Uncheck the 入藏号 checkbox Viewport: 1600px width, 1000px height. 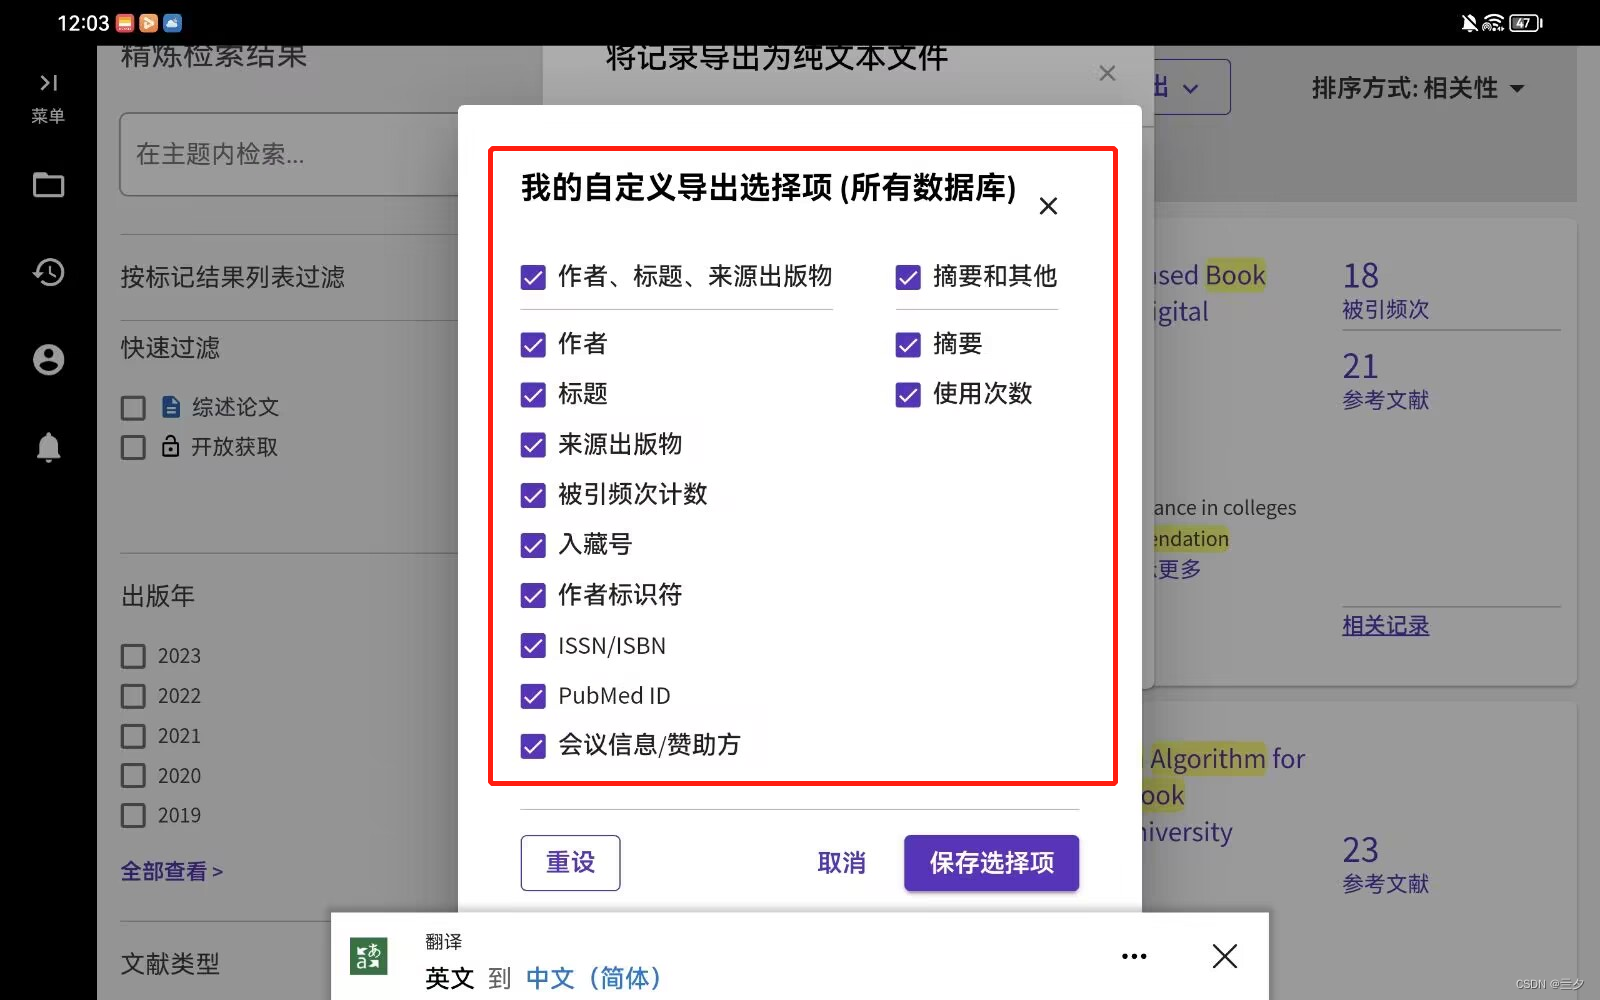click(x=533, y=545)
